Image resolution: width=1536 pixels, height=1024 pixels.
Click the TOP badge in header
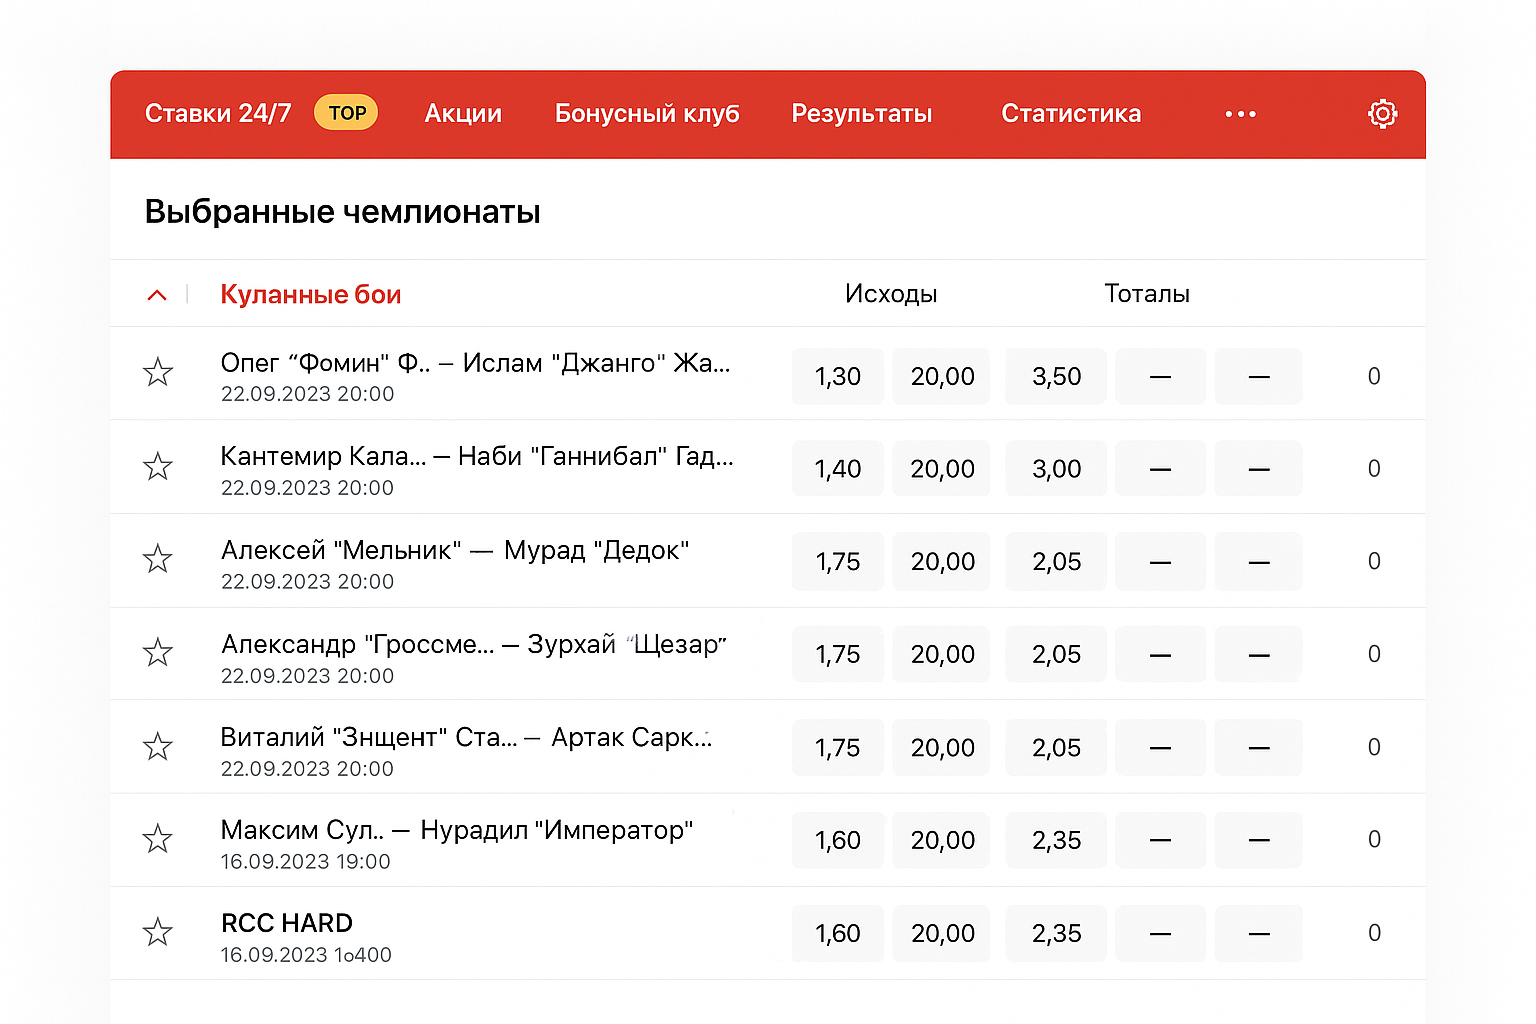click(x=347, y=113)
